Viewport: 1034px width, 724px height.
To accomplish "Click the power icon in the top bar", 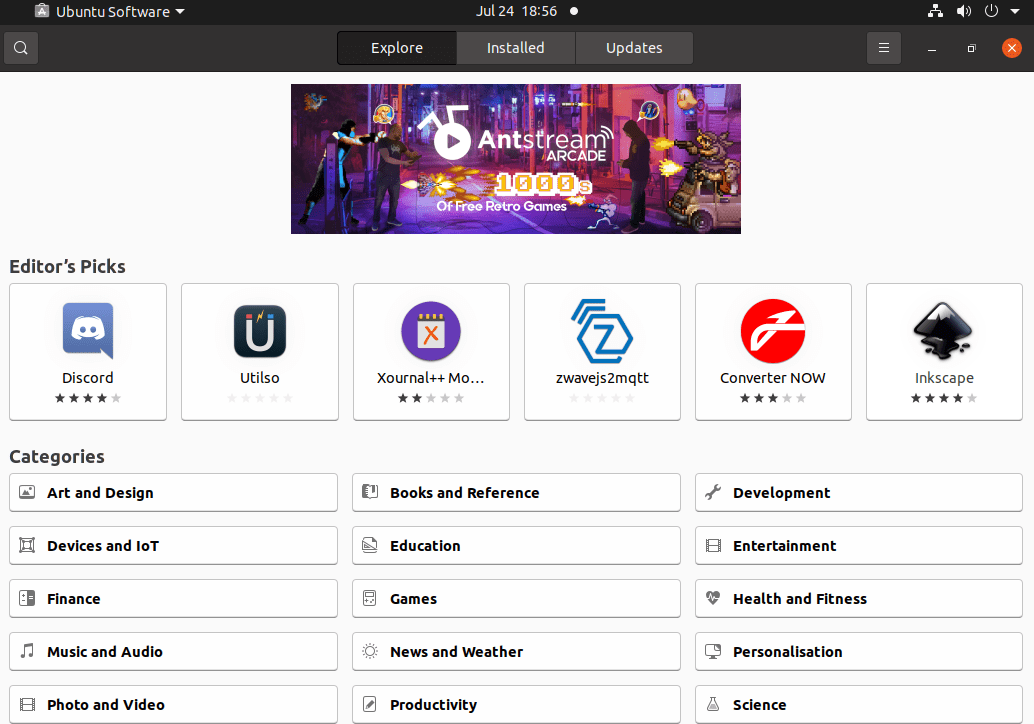I will coord(990,11).
